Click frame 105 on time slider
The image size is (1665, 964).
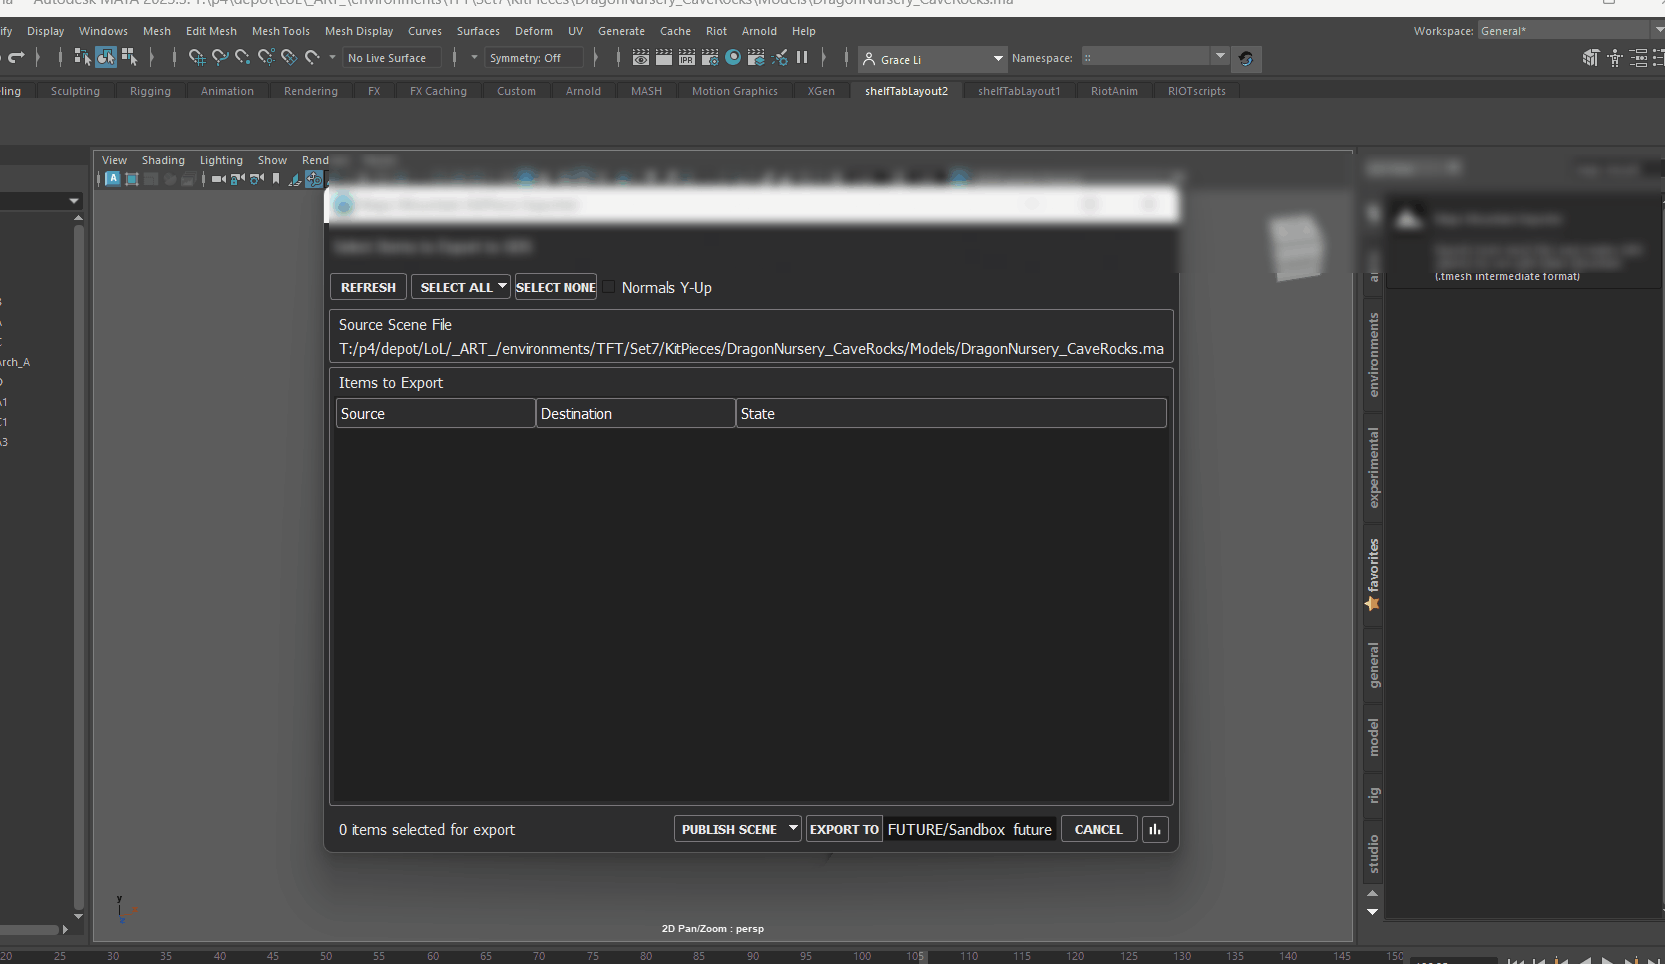[916, 956]
